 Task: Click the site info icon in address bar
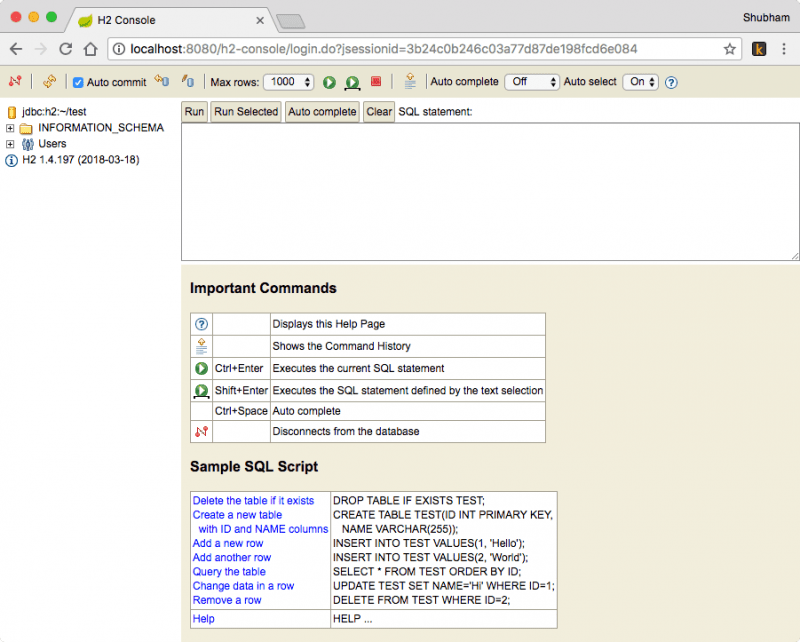(119, 49)
